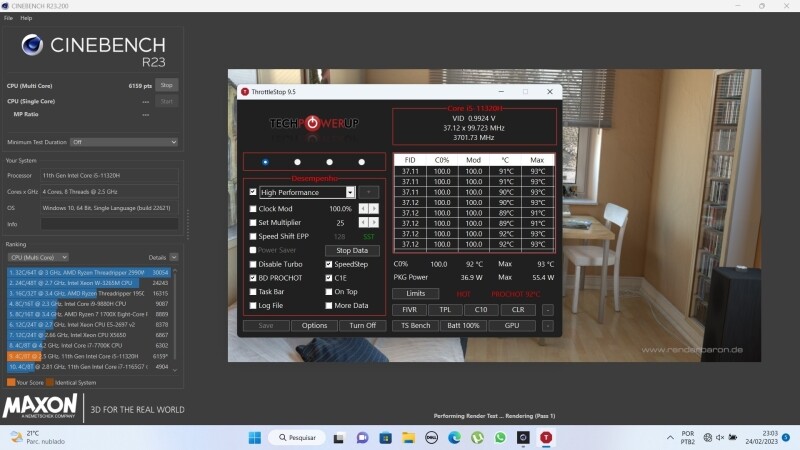The image size is (800, 450).
Task: Uncheck the BD PROCHOT option
Action: click(253, 278)
